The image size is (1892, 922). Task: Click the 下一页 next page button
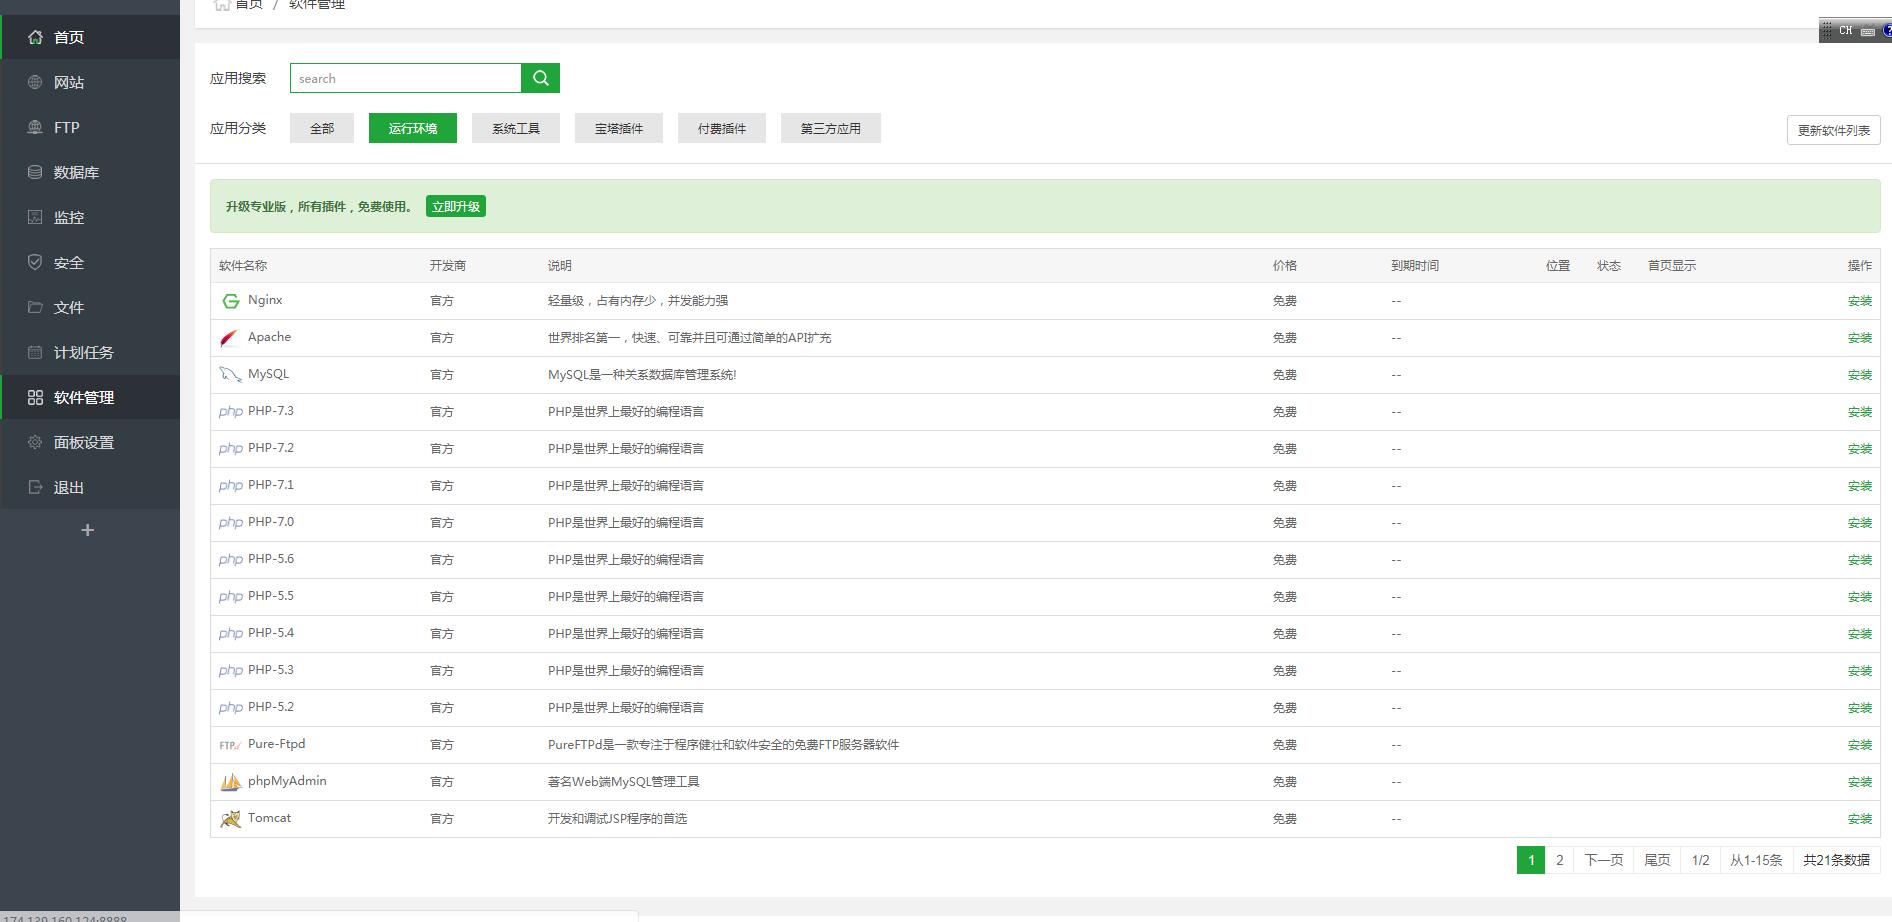[x=1604, y=860]
